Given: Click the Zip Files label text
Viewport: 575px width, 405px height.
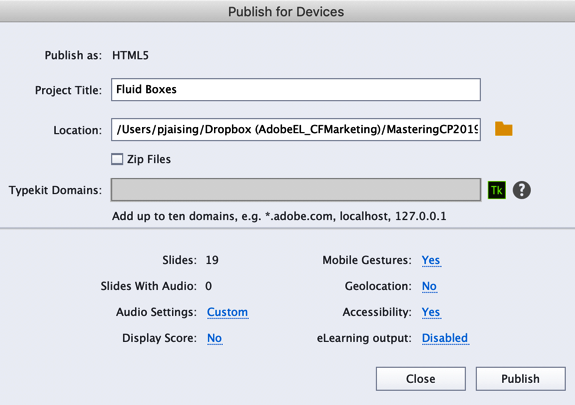Looking at the screenshot, I should (149, 159).
